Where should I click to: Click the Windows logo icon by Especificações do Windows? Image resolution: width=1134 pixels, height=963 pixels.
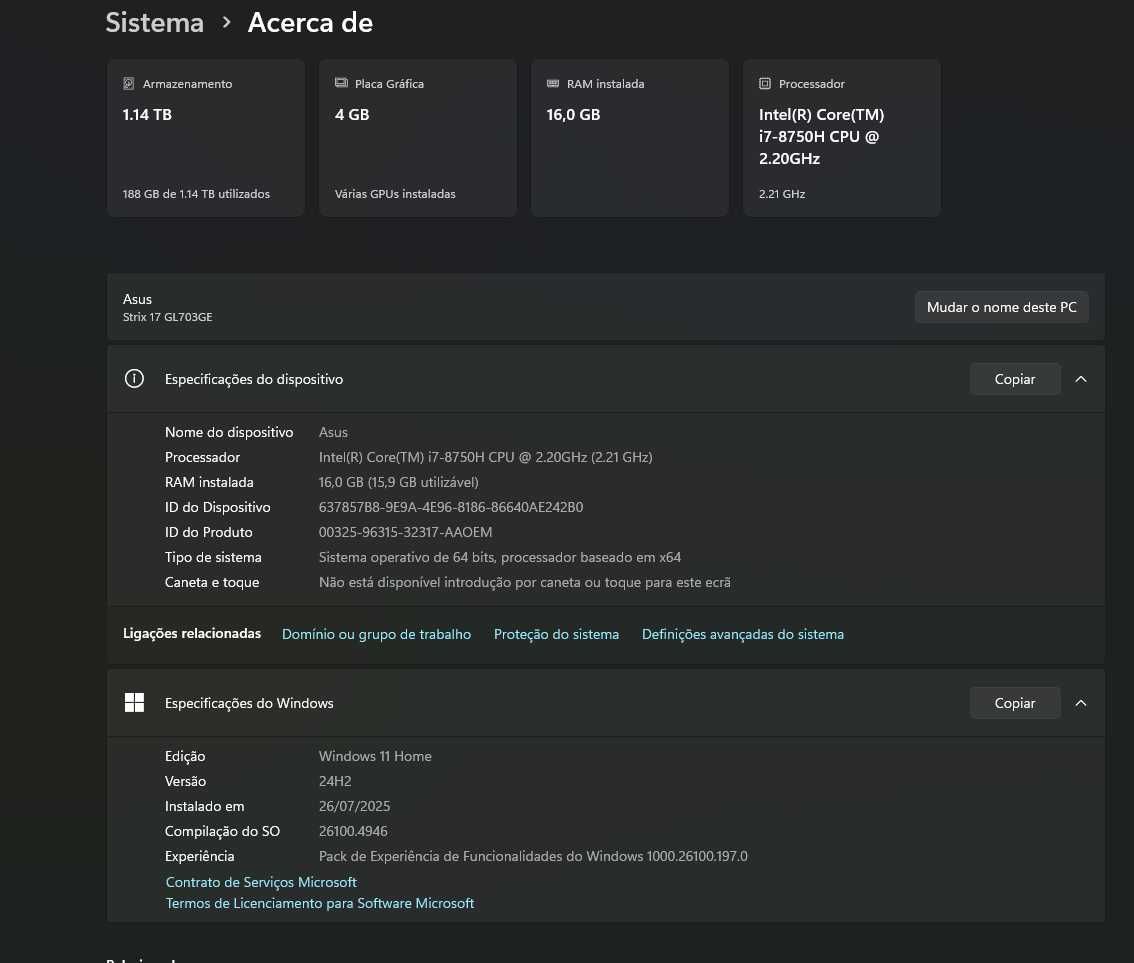point(135,703)
